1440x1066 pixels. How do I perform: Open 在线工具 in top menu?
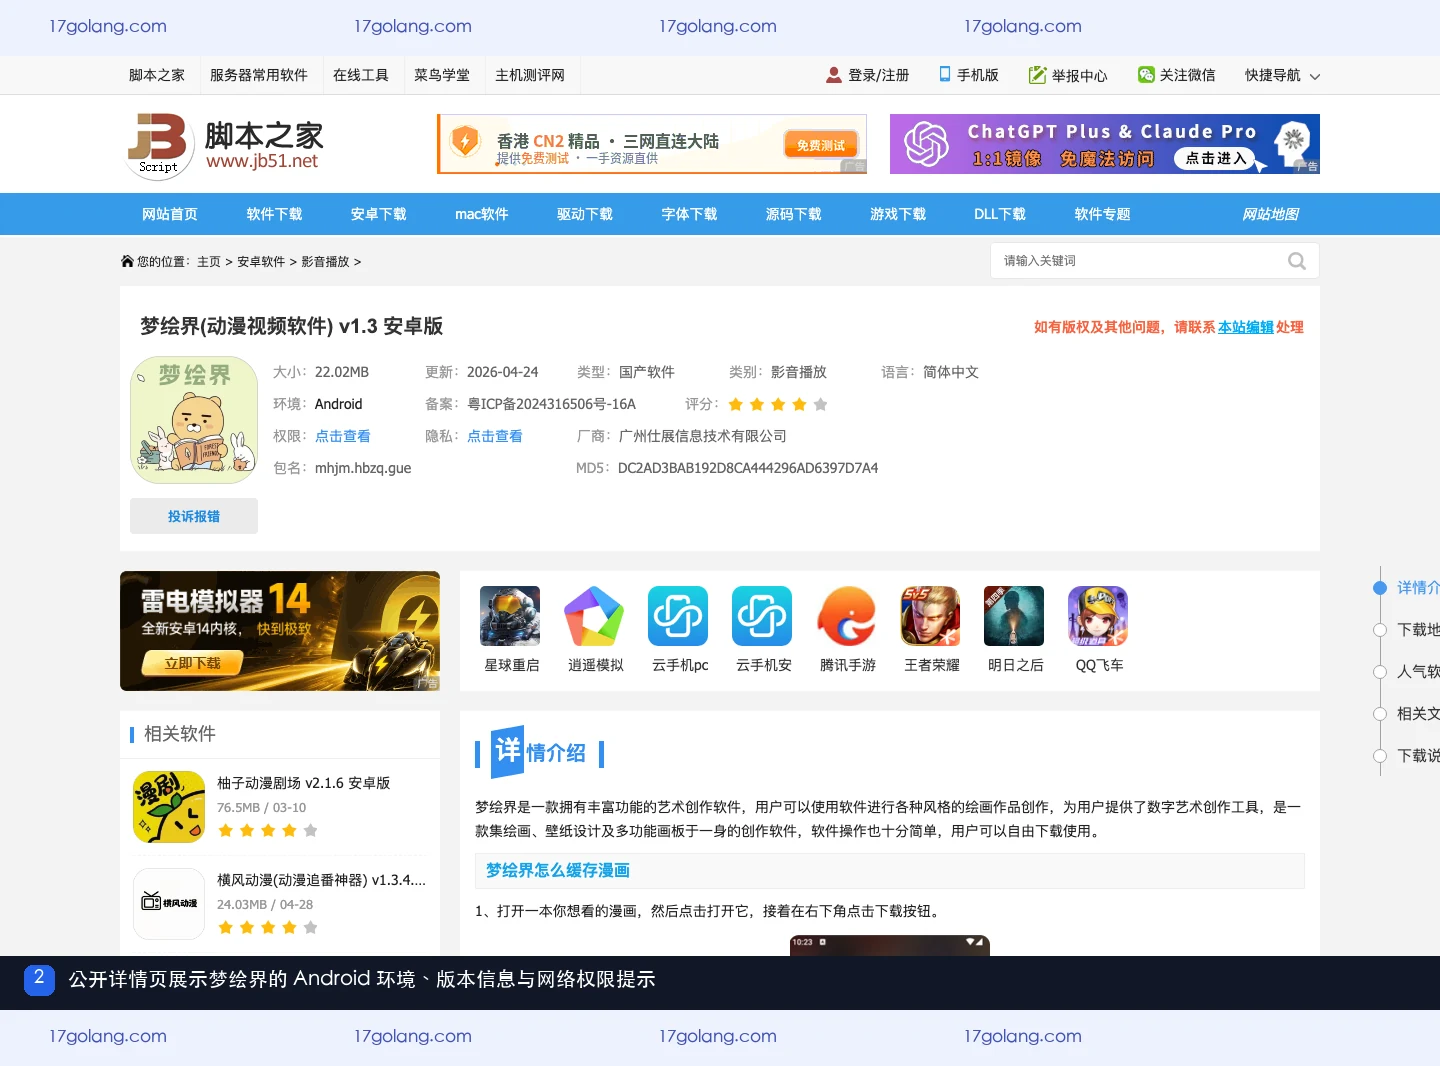point(361,75)
